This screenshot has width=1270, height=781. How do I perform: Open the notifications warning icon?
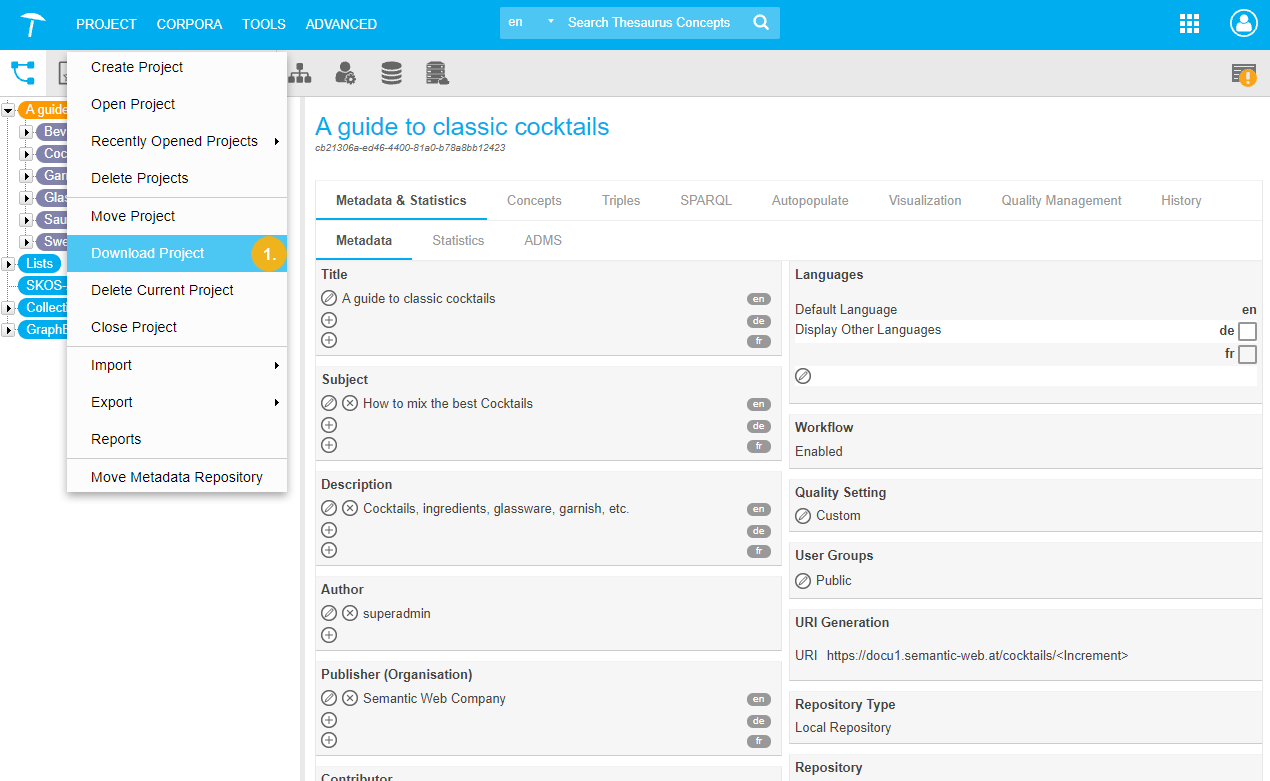coord(1243,74)
